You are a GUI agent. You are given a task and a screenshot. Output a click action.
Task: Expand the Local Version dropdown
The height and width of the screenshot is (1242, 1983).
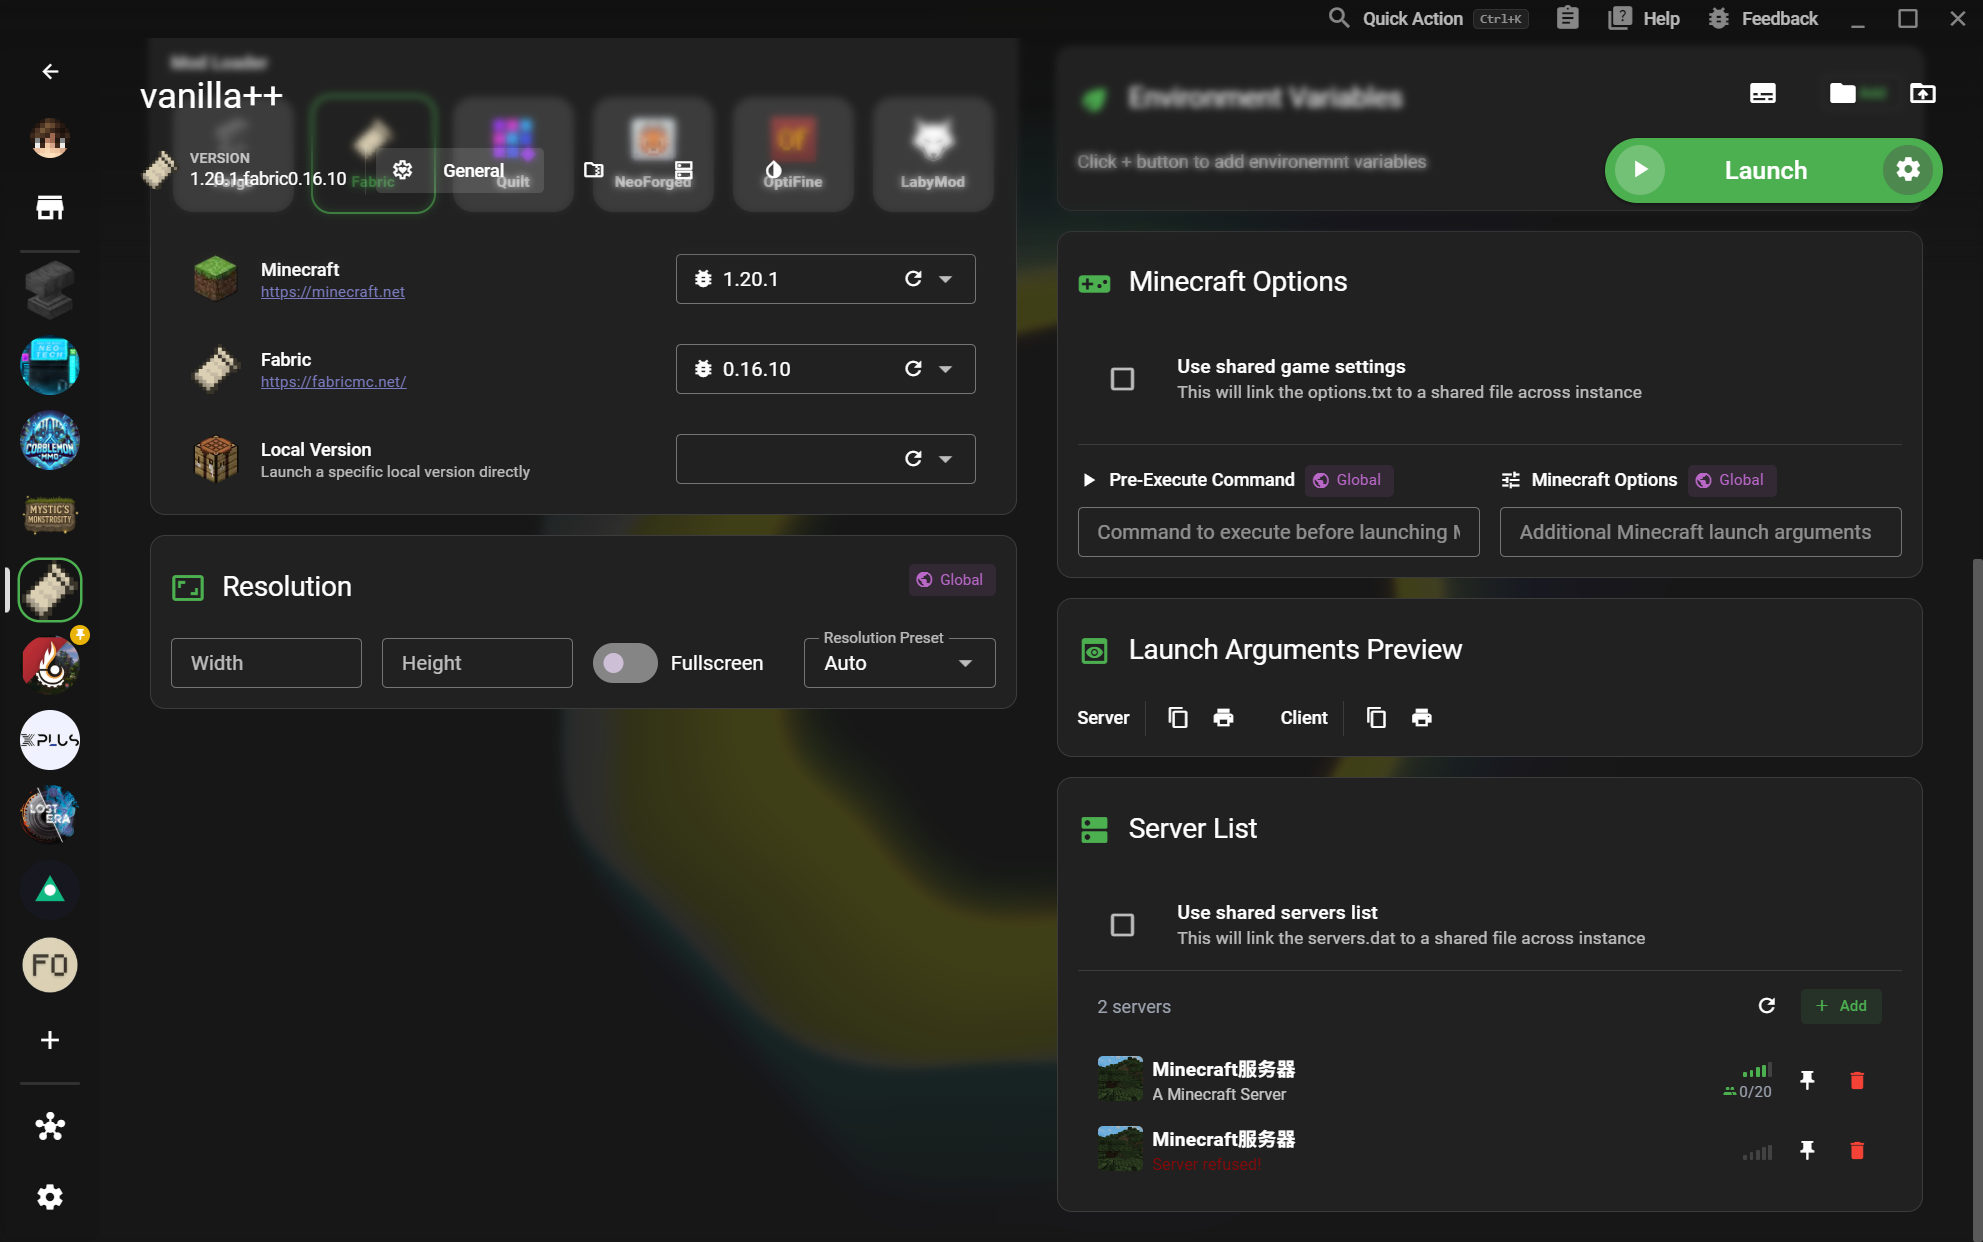tap(945, 459)
